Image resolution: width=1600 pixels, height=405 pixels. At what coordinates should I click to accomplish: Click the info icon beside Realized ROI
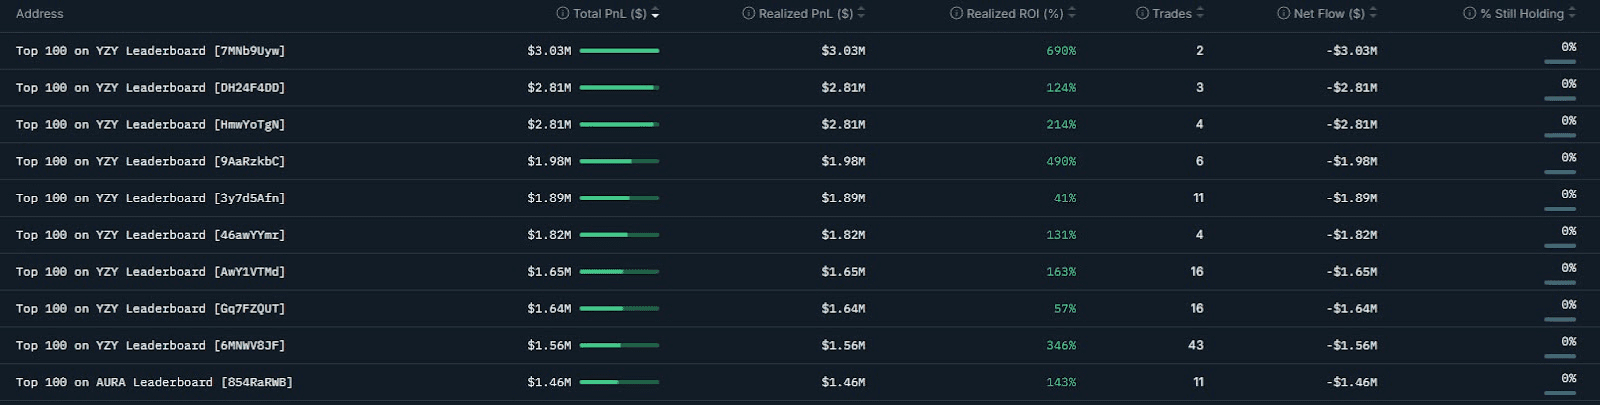[956, 14]
